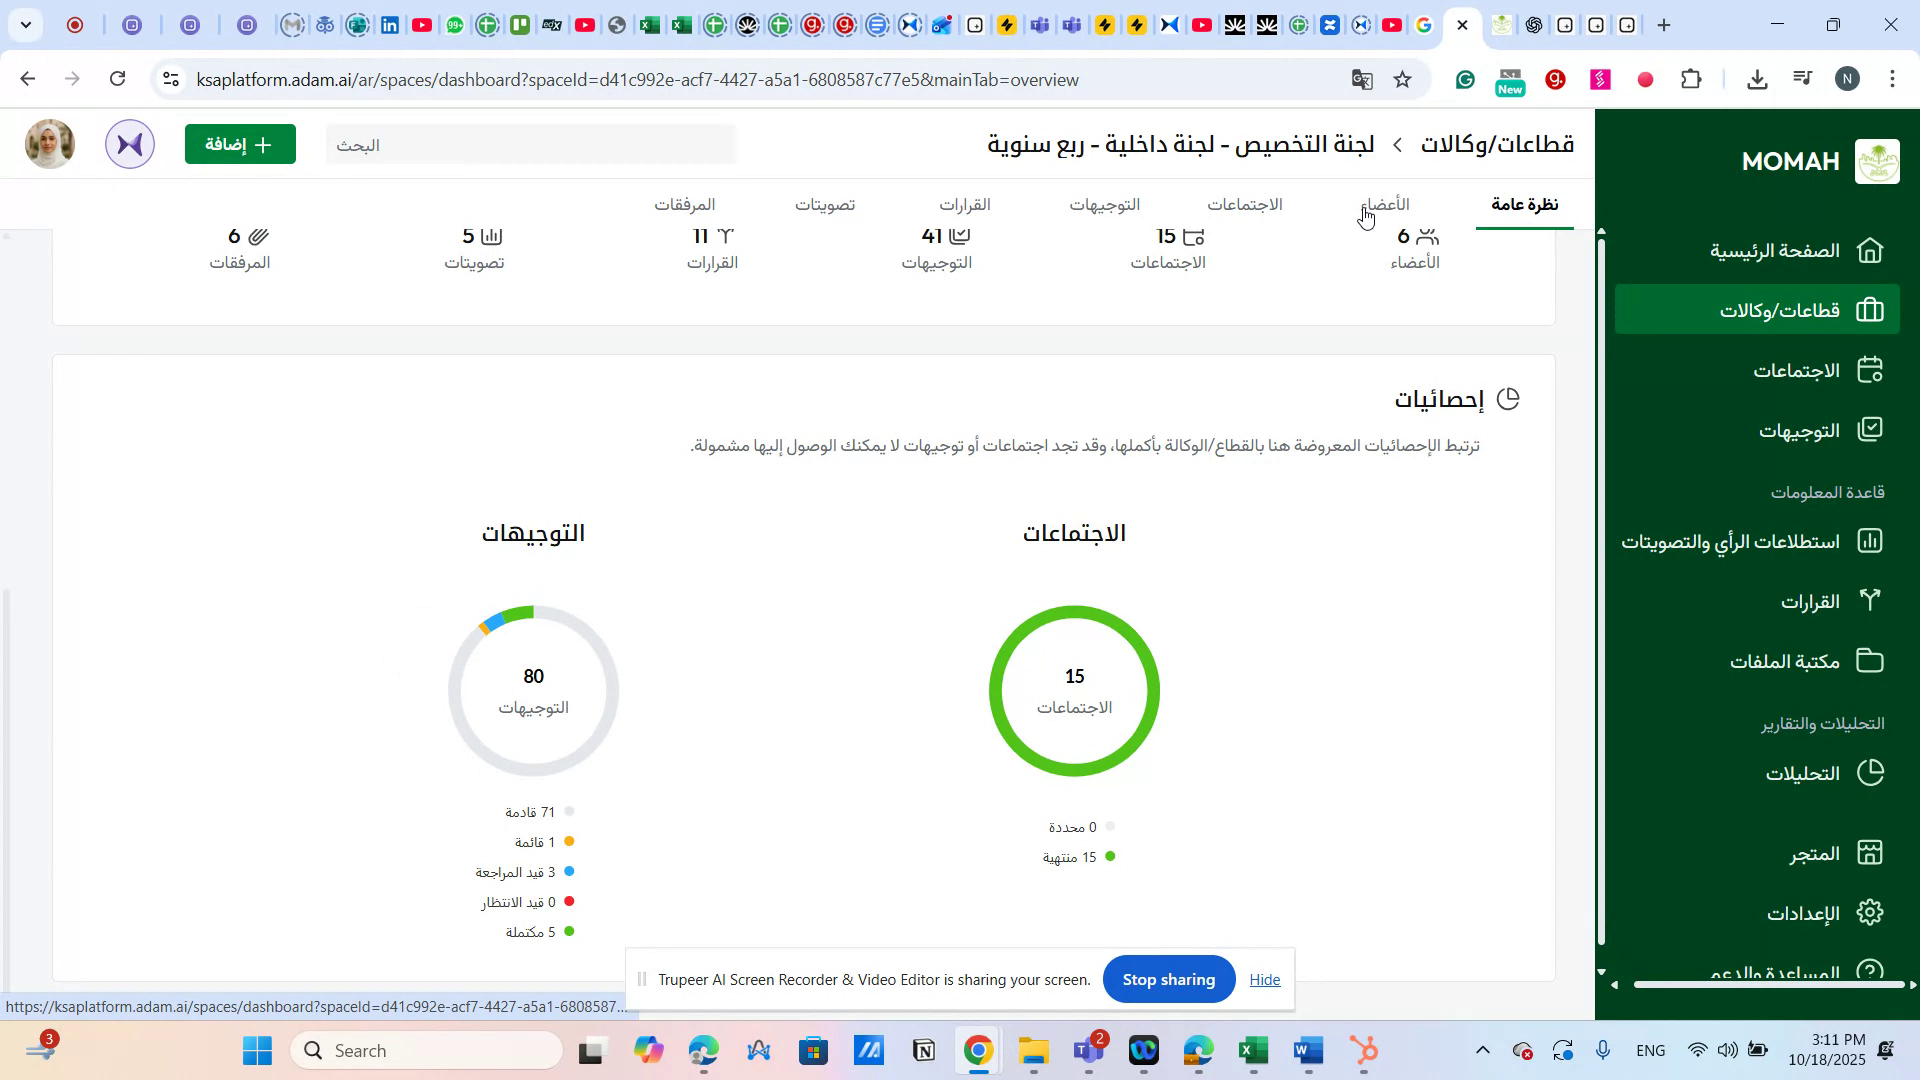Click the Stop sharing button

[x=1168, y=979]
